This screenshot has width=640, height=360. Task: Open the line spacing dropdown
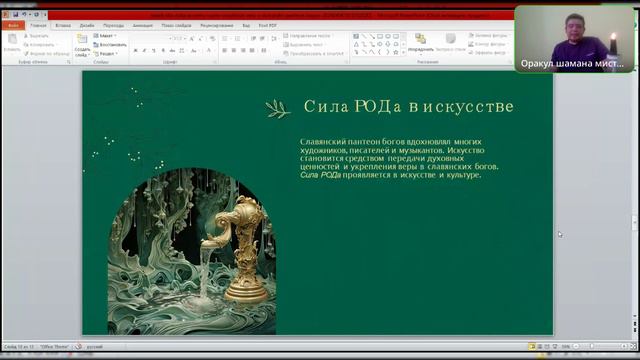(x=274, y=39)
